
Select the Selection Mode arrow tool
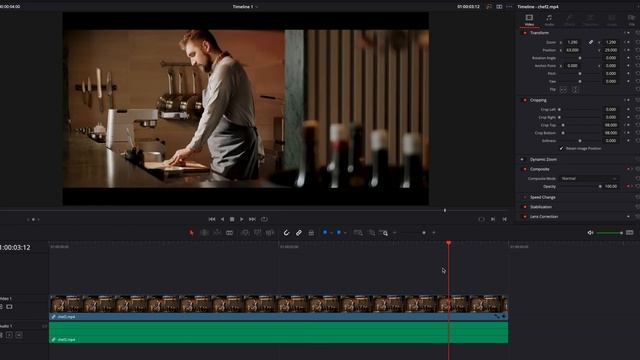point(191,233)
